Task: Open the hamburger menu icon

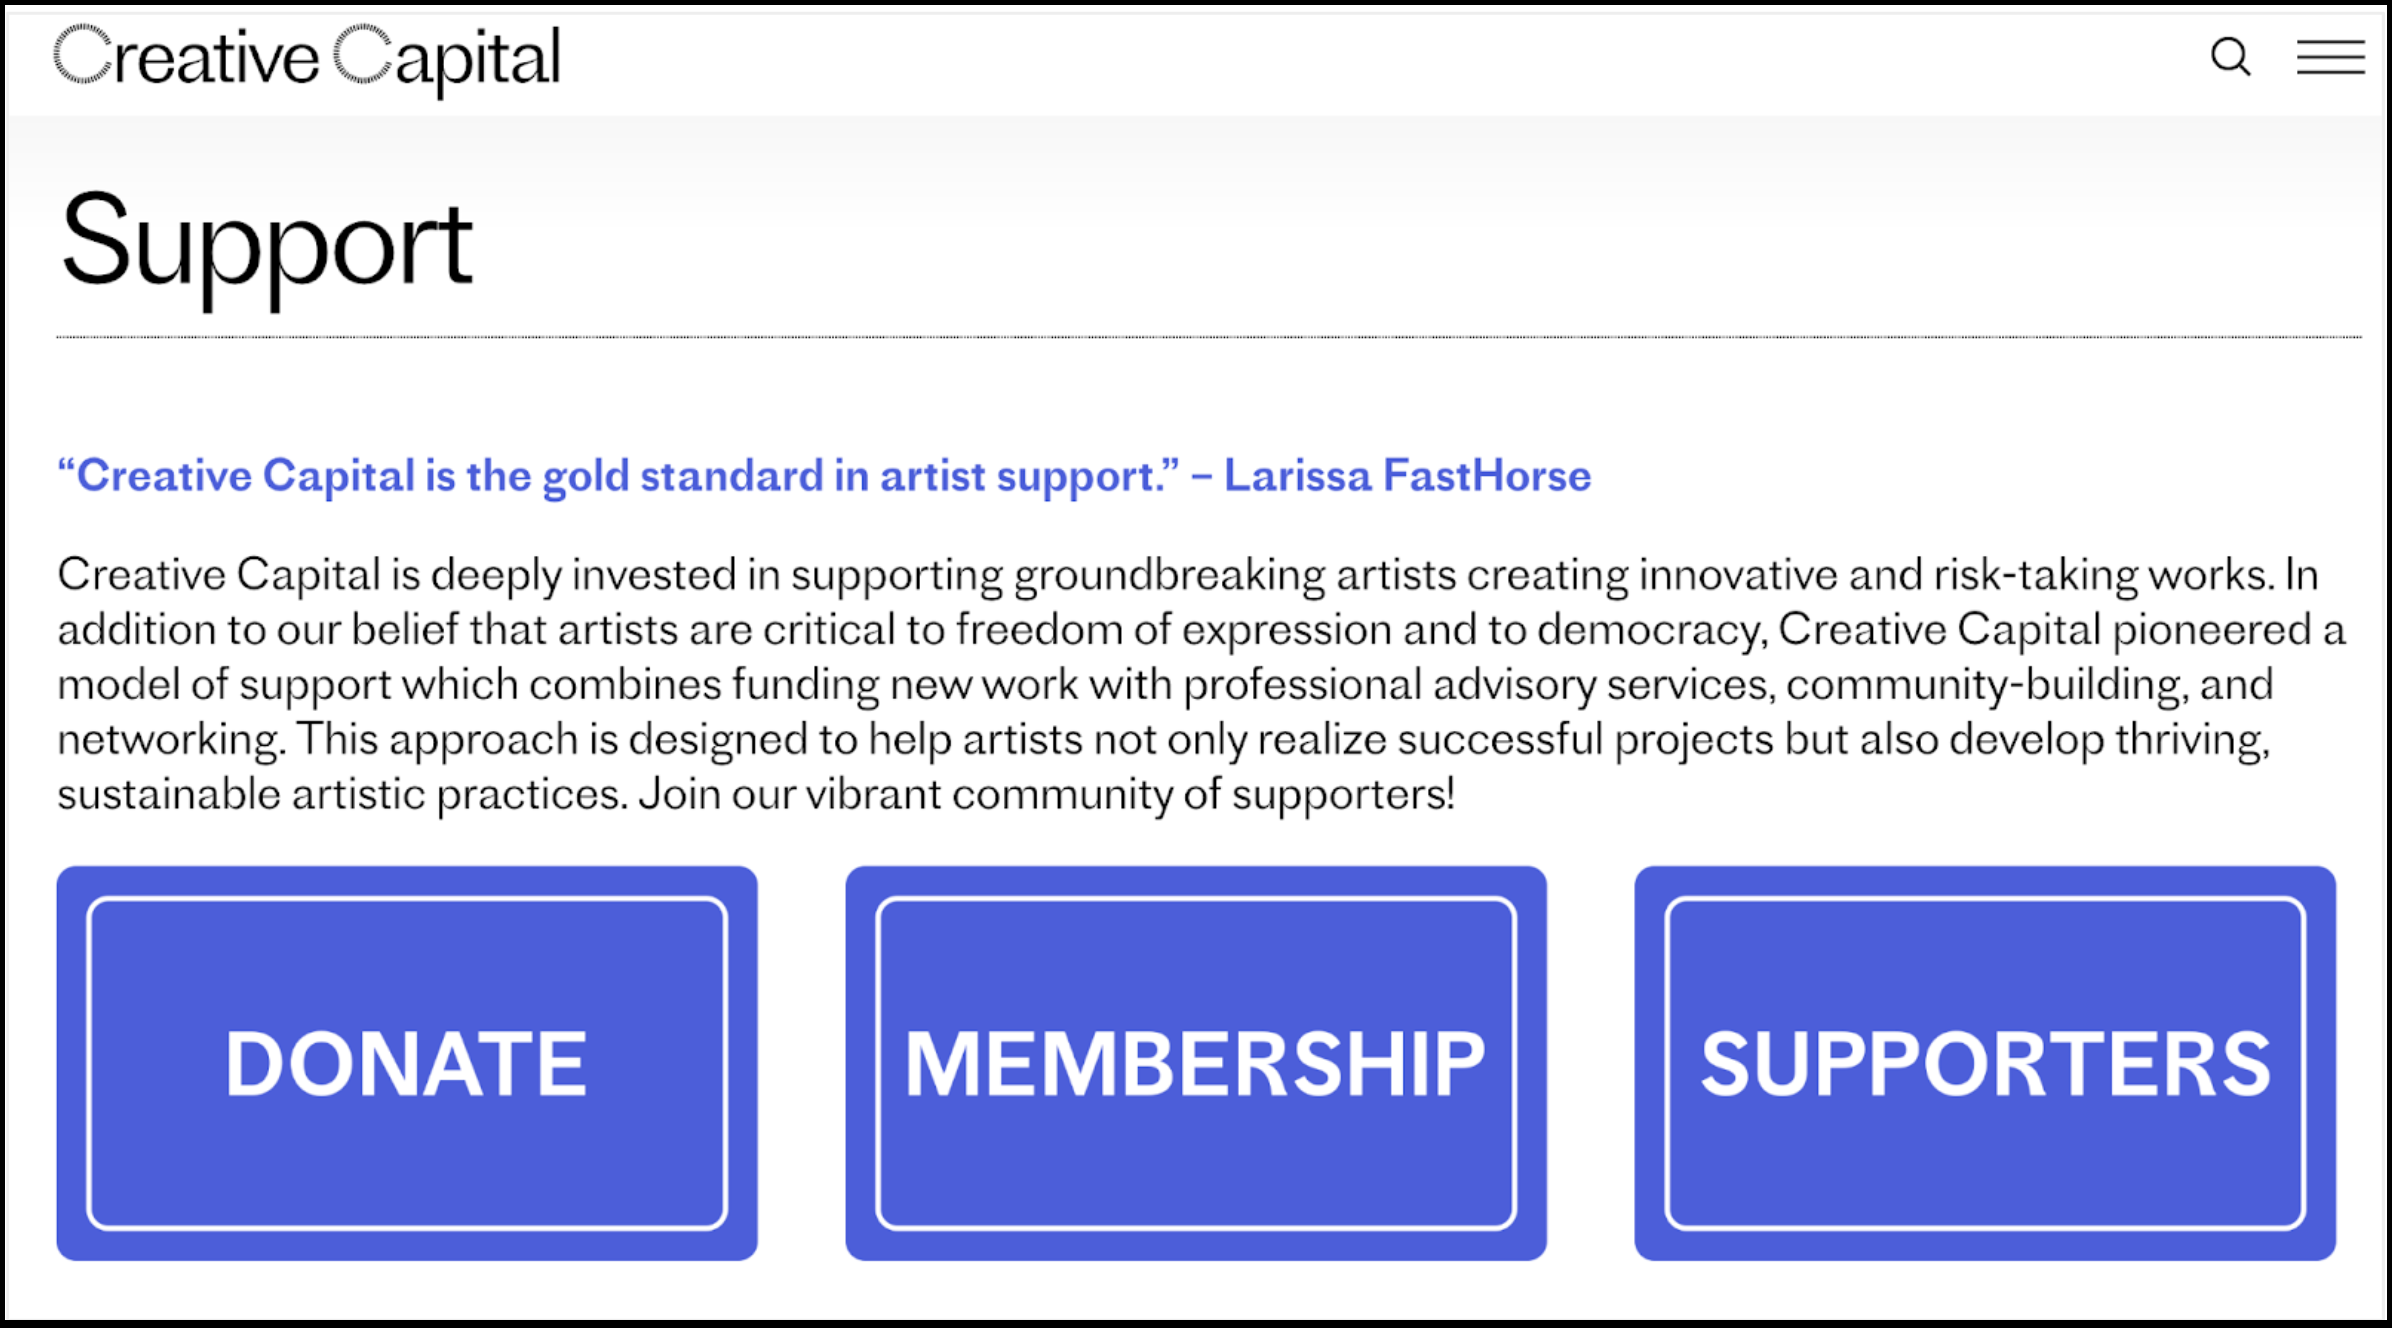Action: [x=2330, y=57]
